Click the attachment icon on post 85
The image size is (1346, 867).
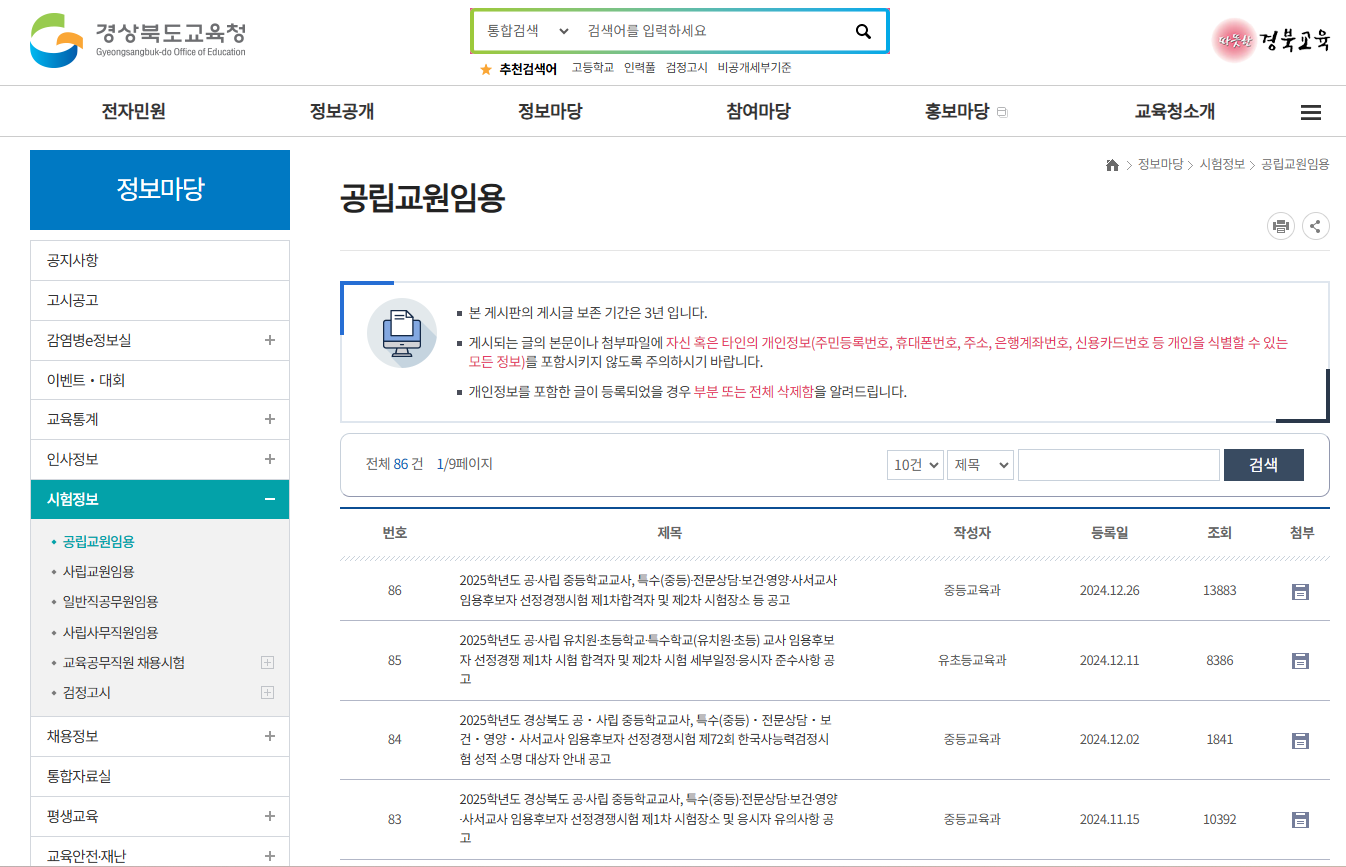click(x=1300, y=660)
